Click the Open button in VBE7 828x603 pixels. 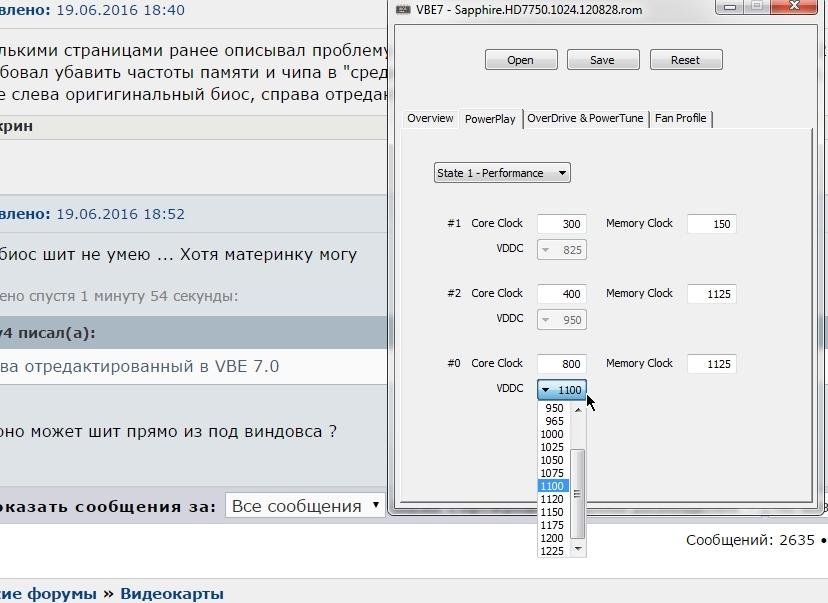click(521, 60)
